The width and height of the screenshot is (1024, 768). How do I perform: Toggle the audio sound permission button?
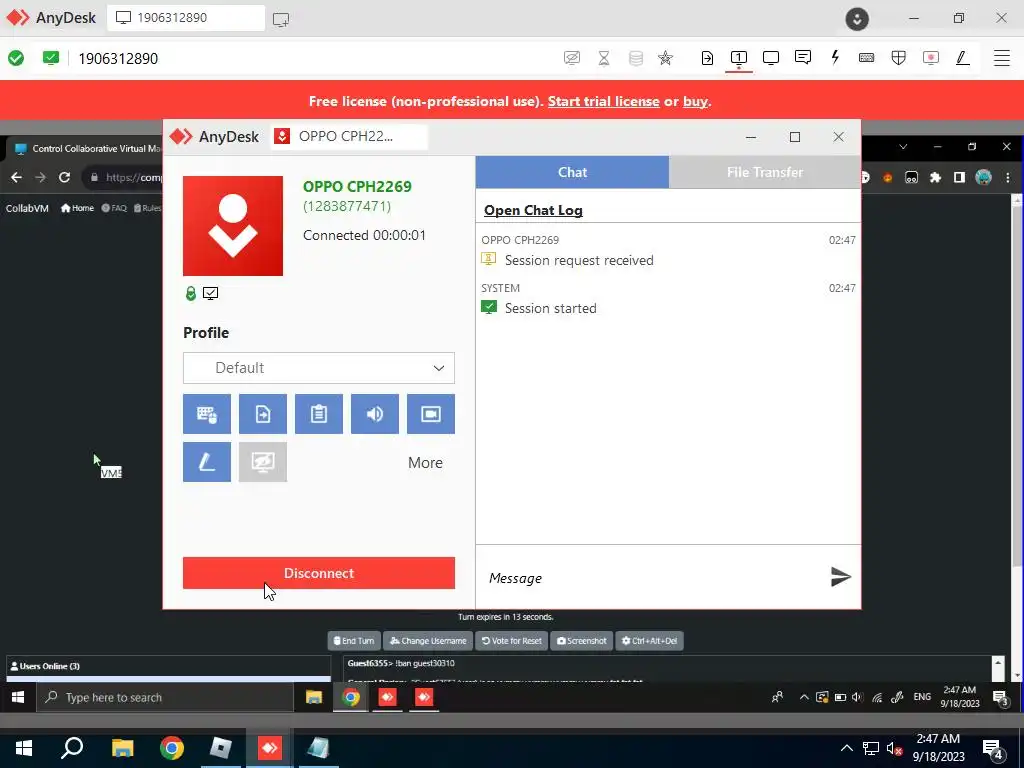click(x=375, y=414)
